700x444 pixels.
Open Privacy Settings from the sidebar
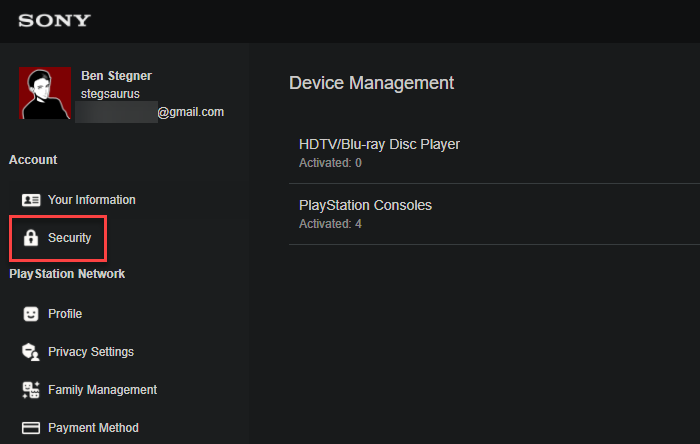click(x=90, y=352)
